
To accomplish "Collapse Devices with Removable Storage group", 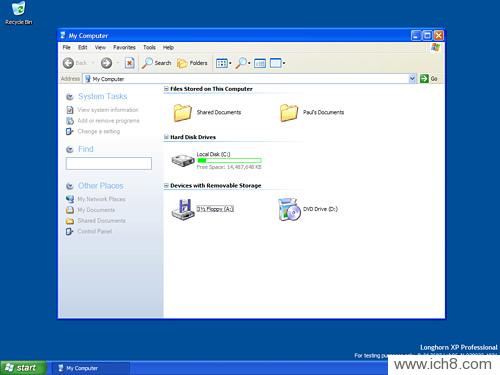I will [166, 185].
